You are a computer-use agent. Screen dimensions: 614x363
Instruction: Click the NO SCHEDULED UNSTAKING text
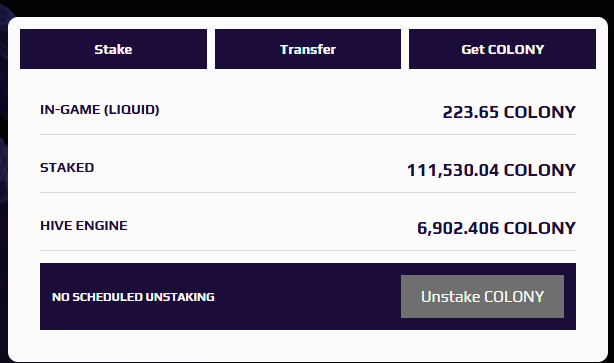(x=133, y=297)
